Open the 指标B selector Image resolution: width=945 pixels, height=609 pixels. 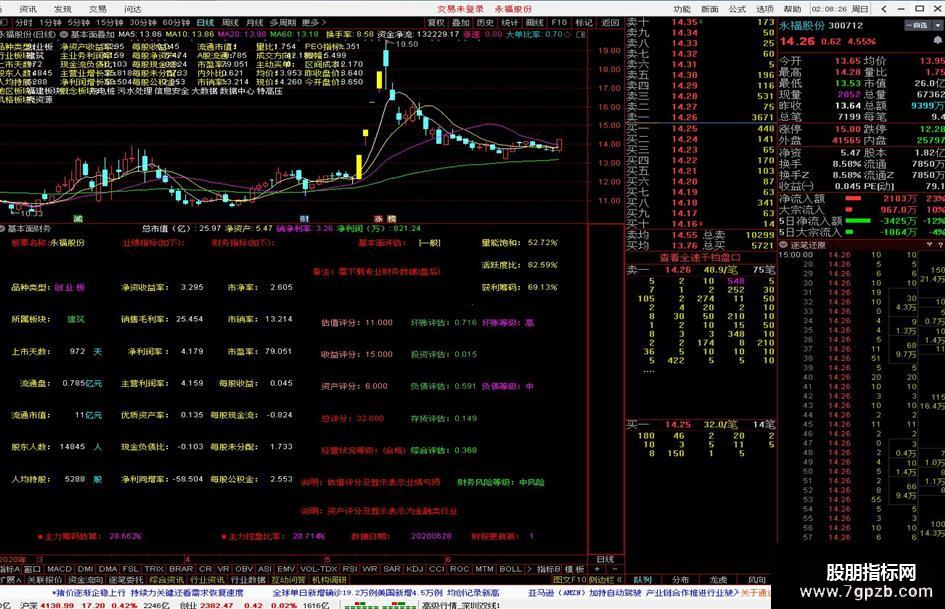coord(548,569)
